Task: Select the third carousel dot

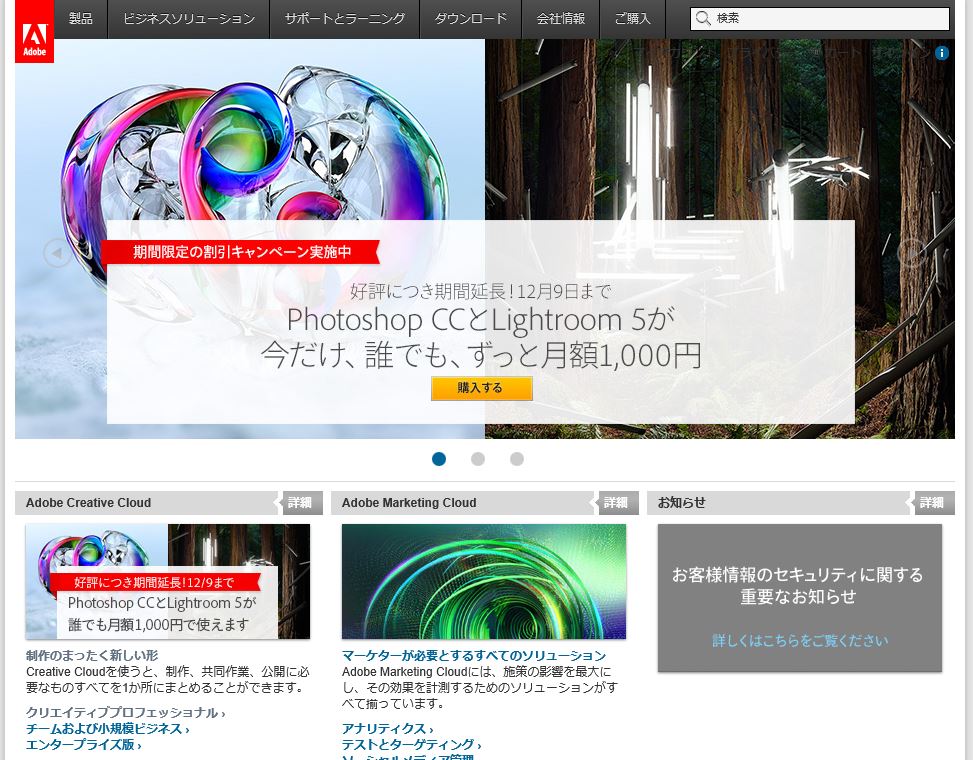Action: 516,458
